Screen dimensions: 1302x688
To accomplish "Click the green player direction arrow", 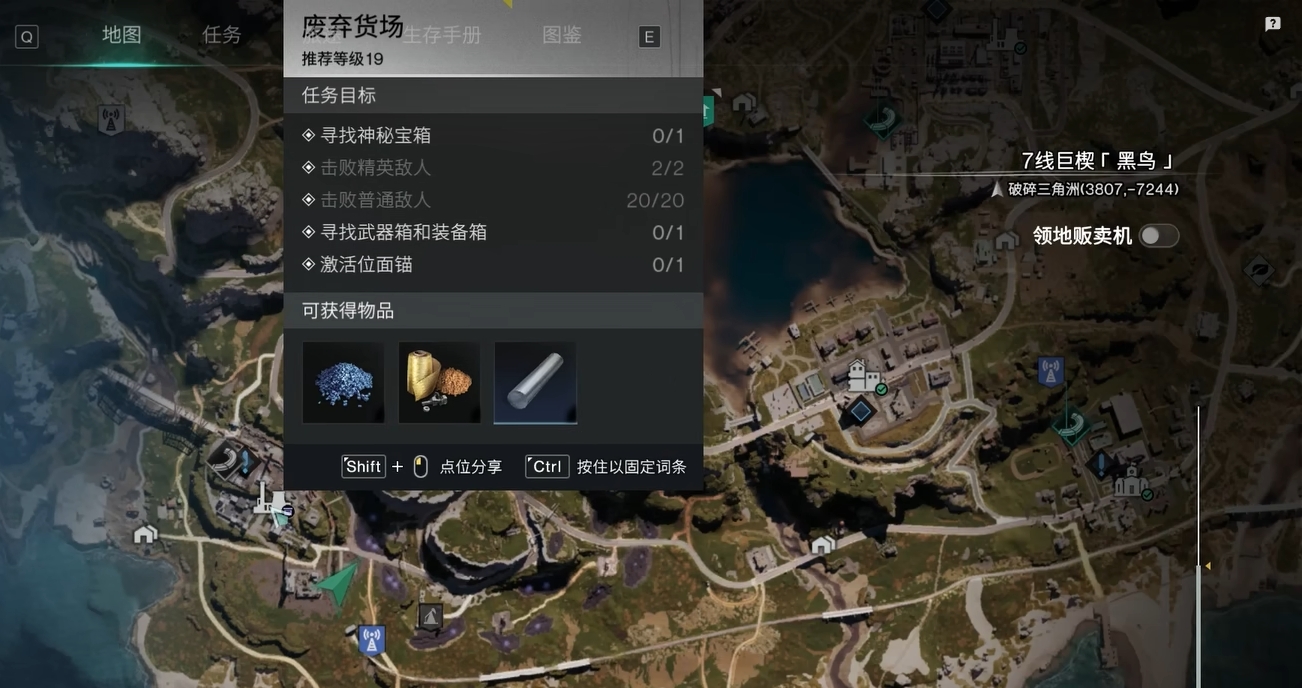I will [x=338, y=583].
